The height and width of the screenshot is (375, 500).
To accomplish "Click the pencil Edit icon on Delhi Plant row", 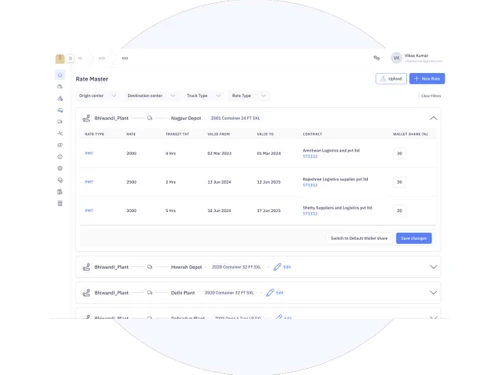I will (x=270, y=293).
